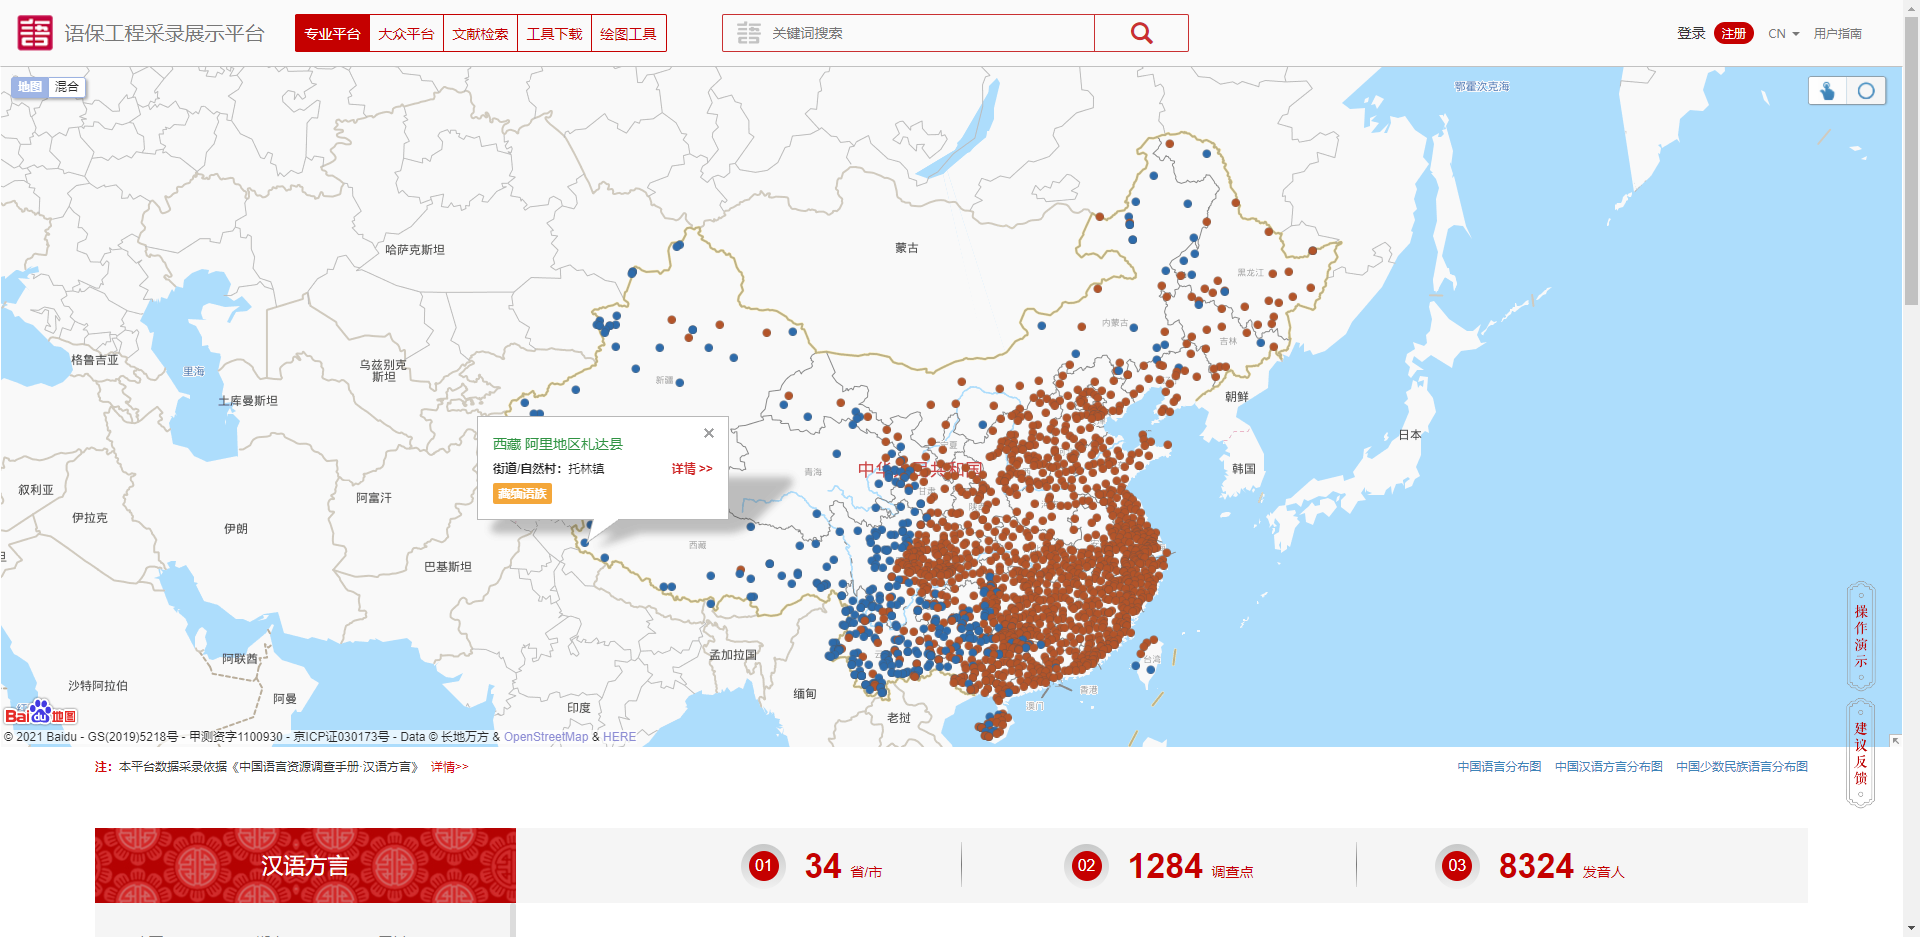Click the 1284 调查点 statistic
The width and height of the screenshot is (1920, 937).
point(1190,866)
